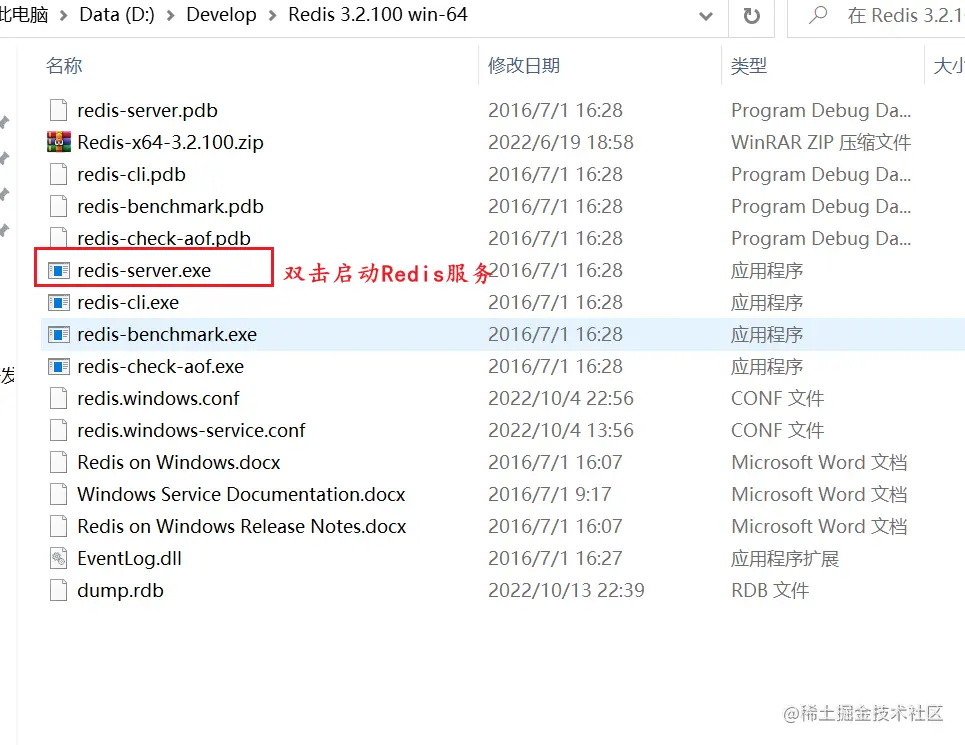Viewport: 965px width, 745px height.
Task: Click Microsoft Word 文档 type of Redis on Windows.docx
Action: point(819,463)
